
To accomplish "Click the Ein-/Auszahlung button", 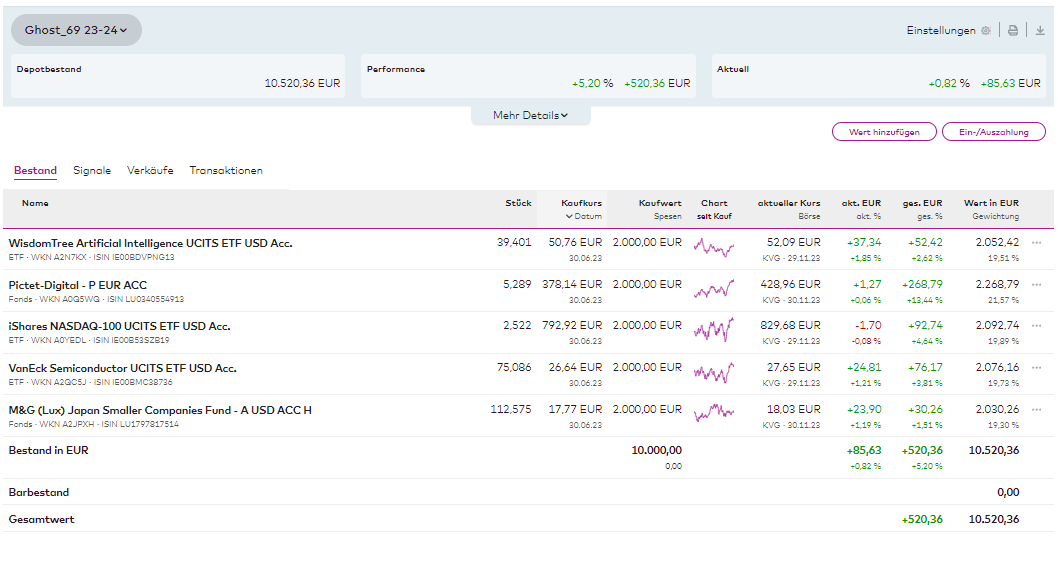I will click(993, 132).
